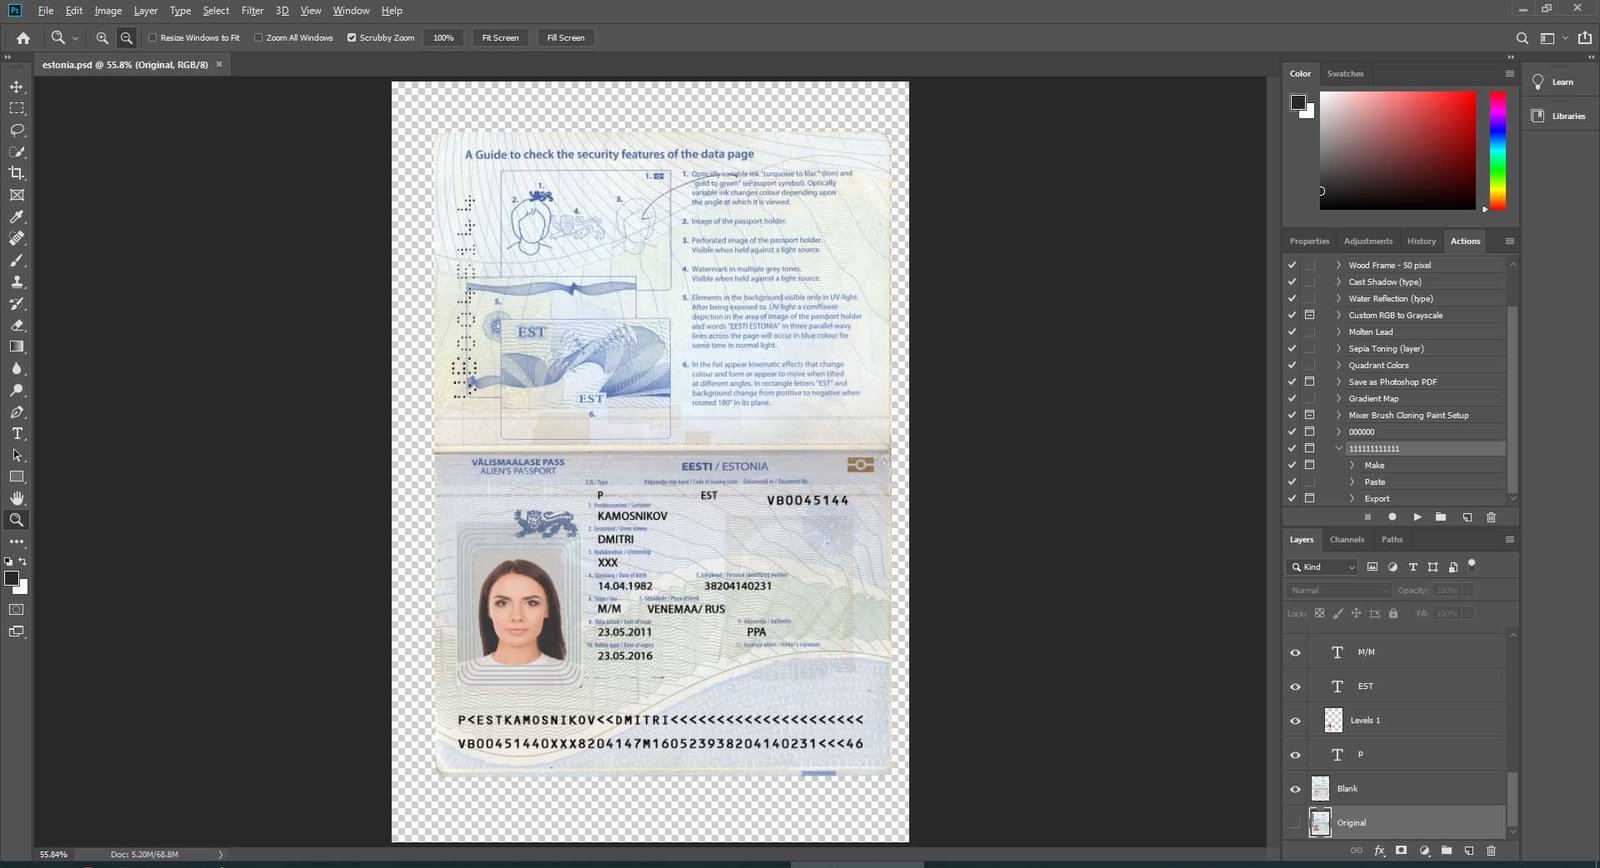Switch to the History tab
The image size is (1600, 868).
1421,241
